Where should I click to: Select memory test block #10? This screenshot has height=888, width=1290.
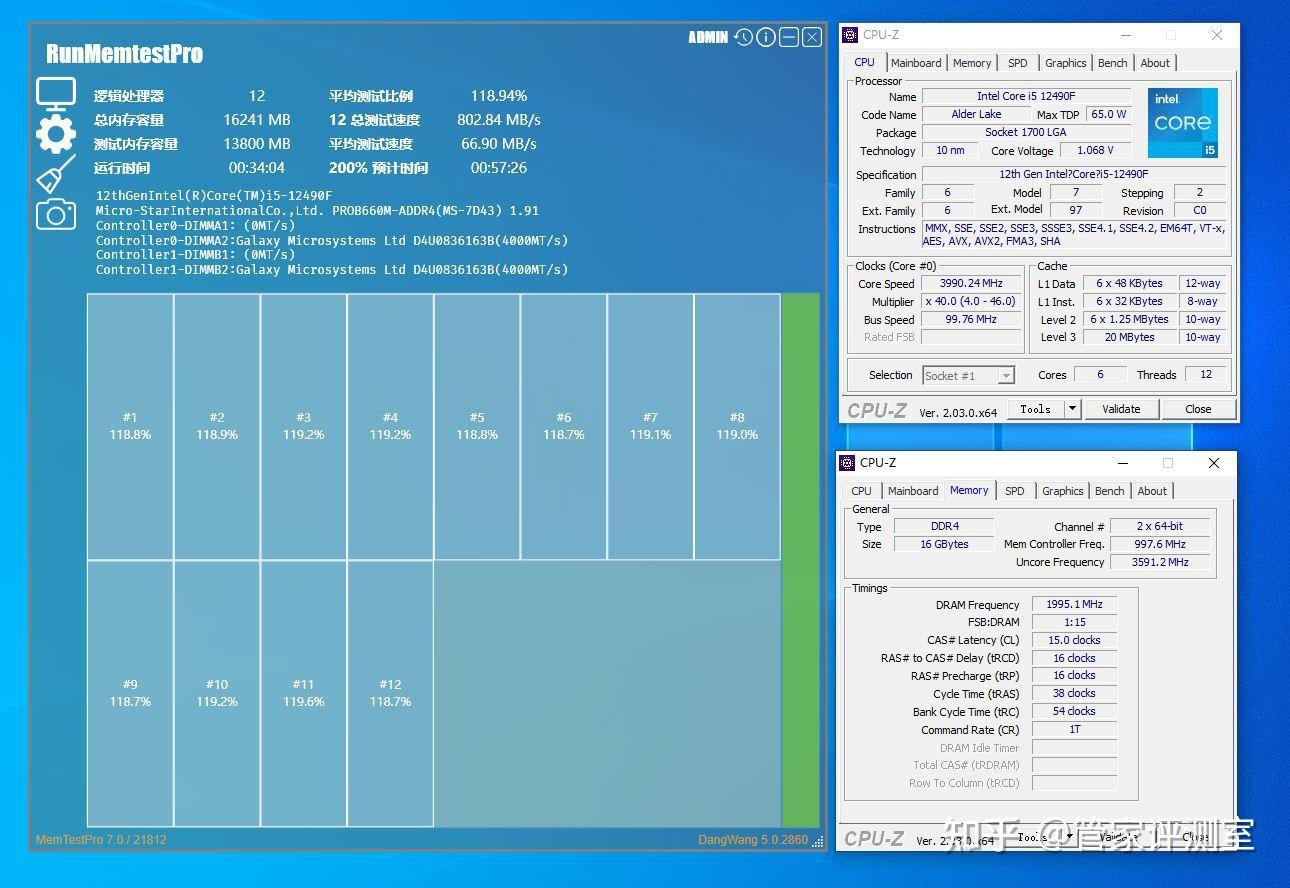(x=217, y=693)
